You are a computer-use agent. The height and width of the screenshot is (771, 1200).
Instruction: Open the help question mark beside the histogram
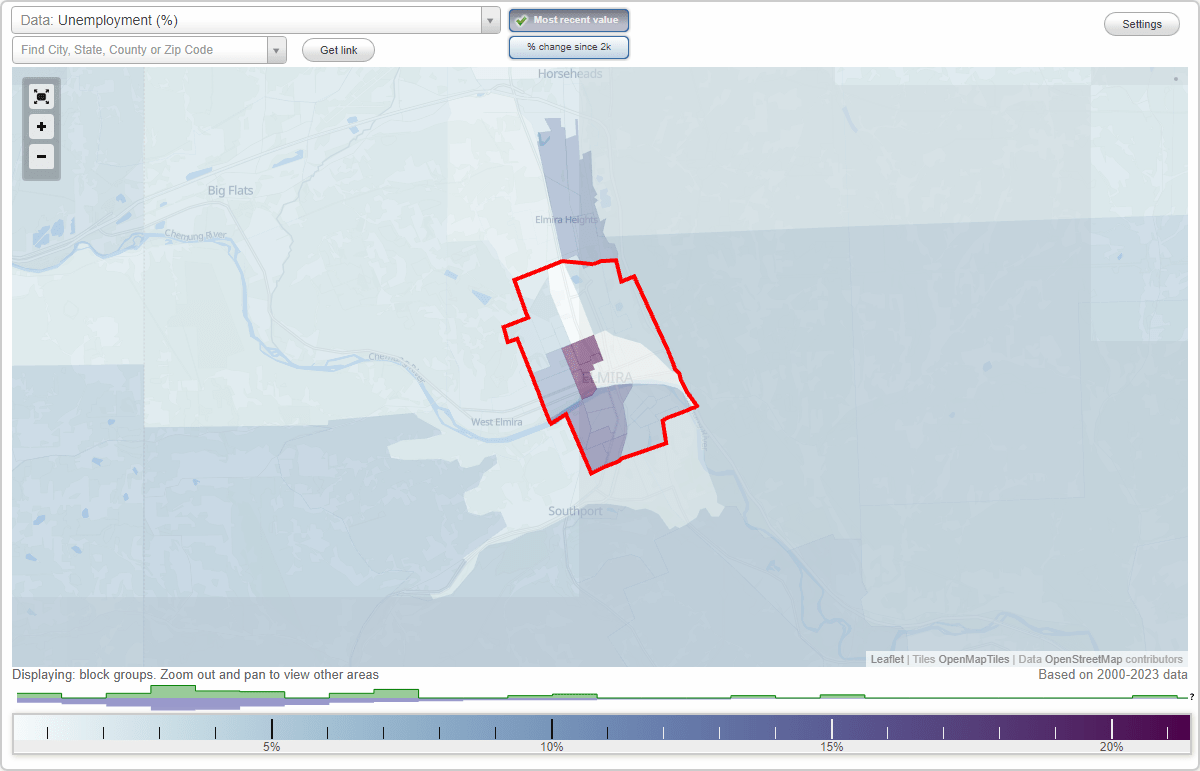(x=1190, y=697)
